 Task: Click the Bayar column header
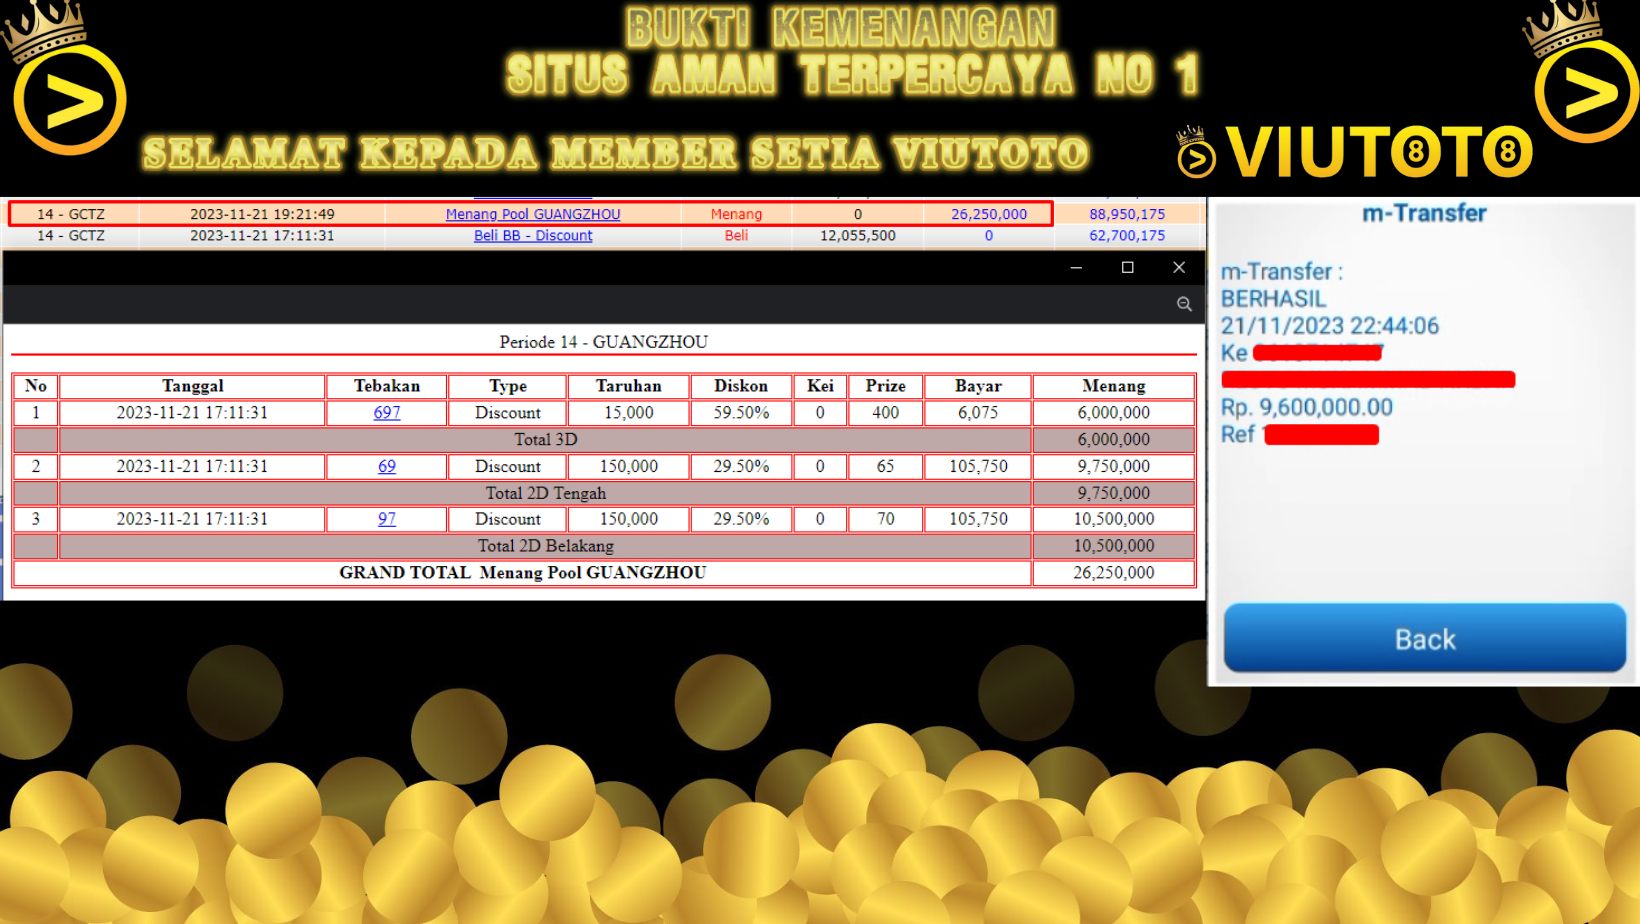coord(978,386)
